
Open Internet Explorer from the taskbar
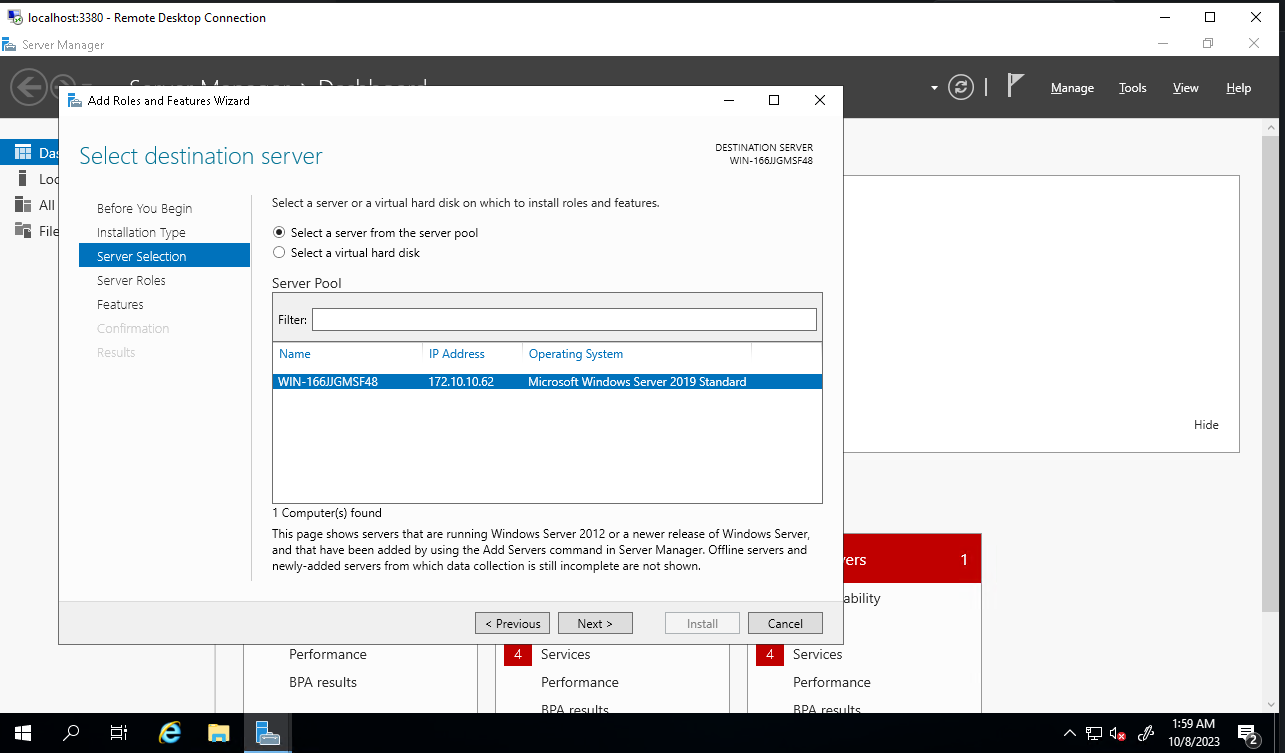click(170, 733)
